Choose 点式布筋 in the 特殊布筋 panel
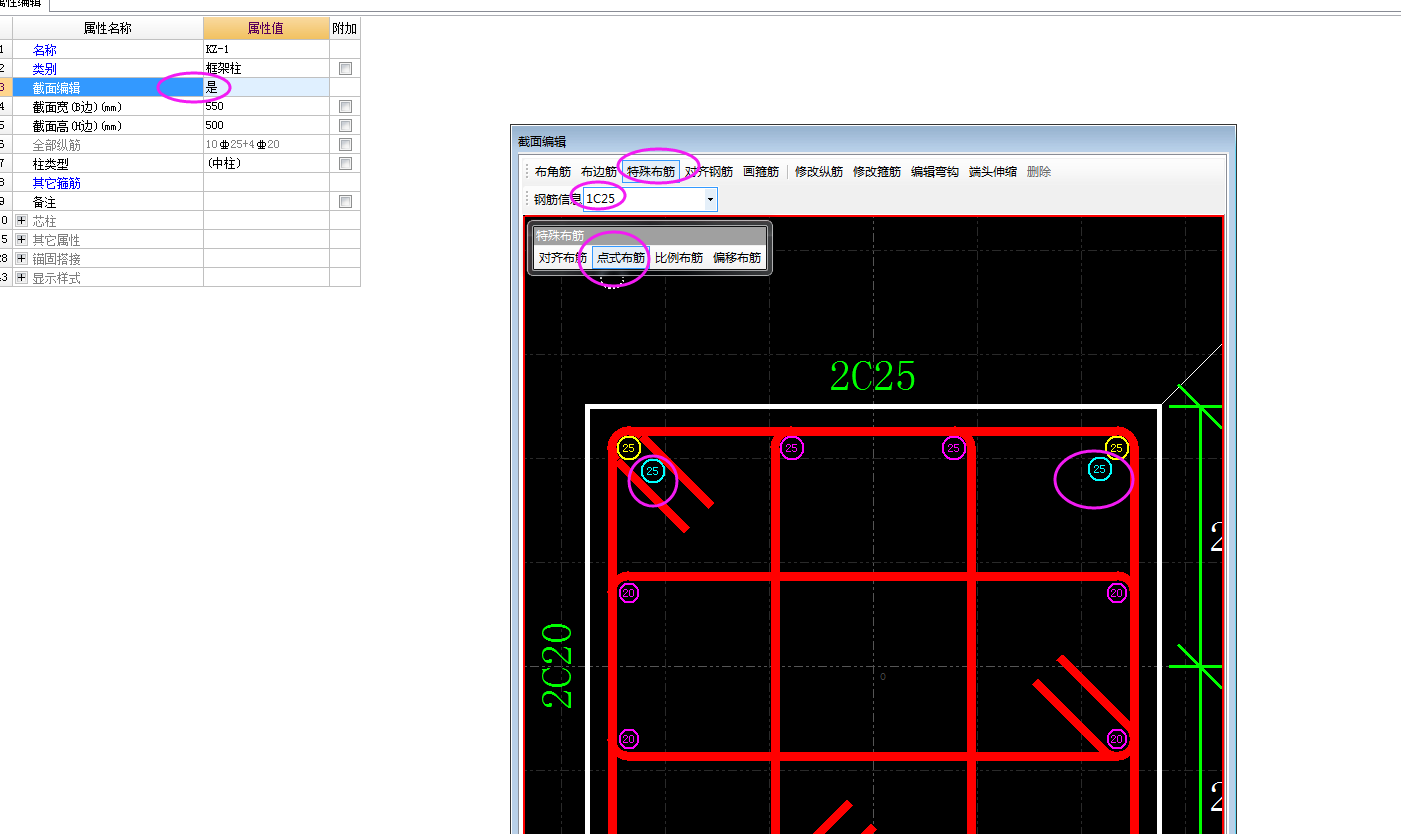 [x=621, y=258]
